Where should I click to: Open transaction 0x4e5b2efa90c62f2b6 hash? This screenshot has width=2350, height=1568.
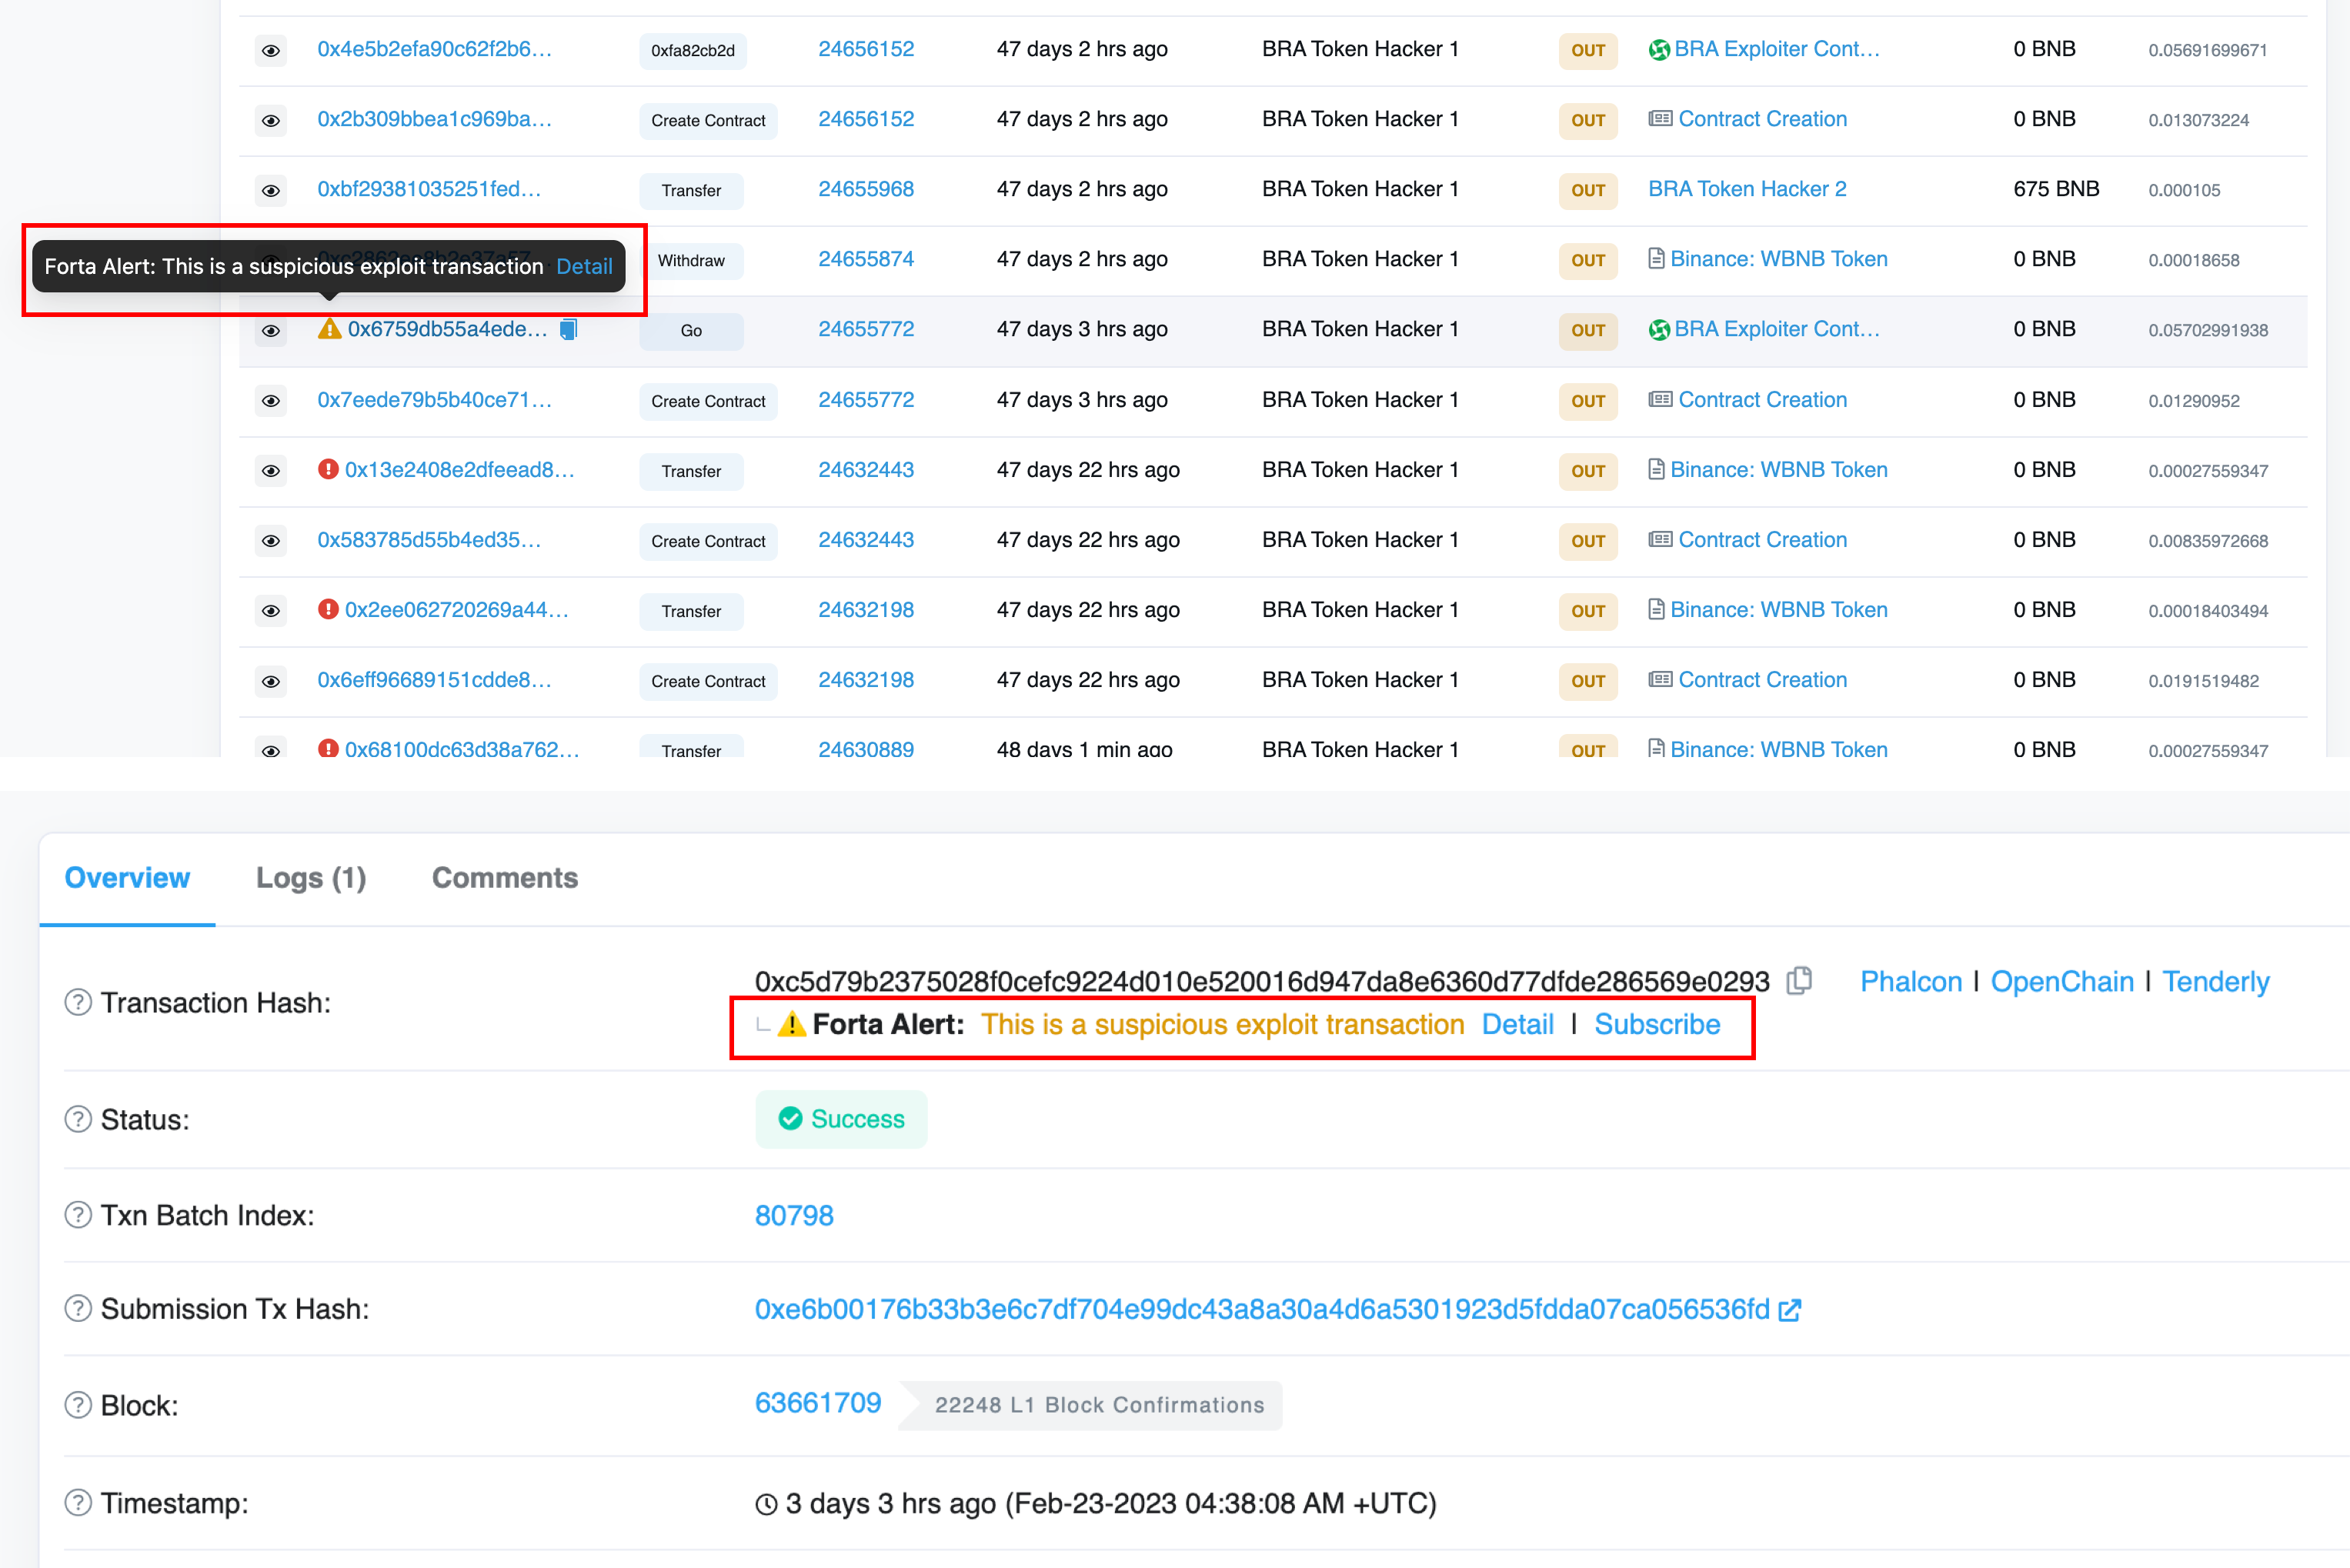434,49
